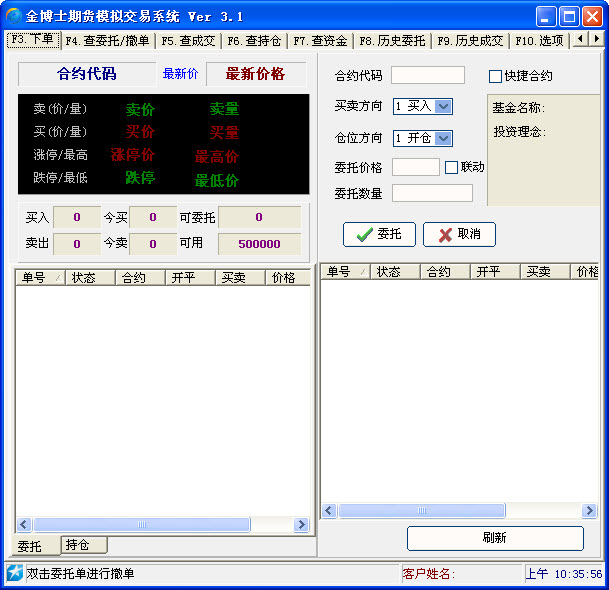Viewport: 609px width, 590px height.
Task: Click the 刷新 button
Action: click(495, 538)
